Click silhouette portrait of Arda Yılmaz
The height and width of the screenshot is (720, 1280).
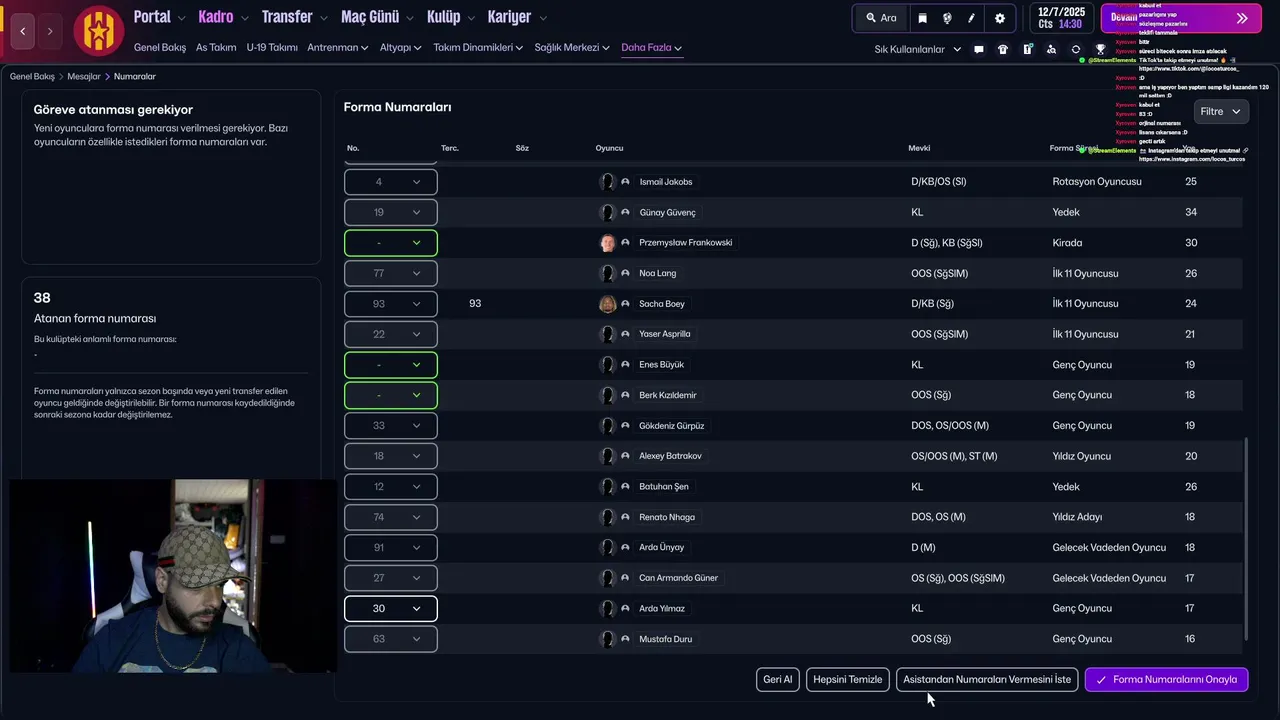pyautogui.click(x=607, y=608)
